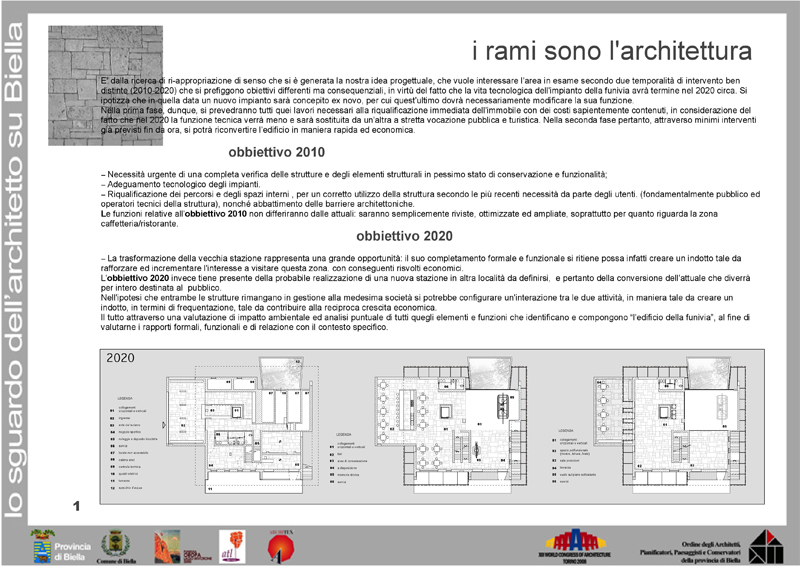
Task: Click the intro line starting "E' dalla ricerca di ri-appropriazione"
Action: point(420,81)
